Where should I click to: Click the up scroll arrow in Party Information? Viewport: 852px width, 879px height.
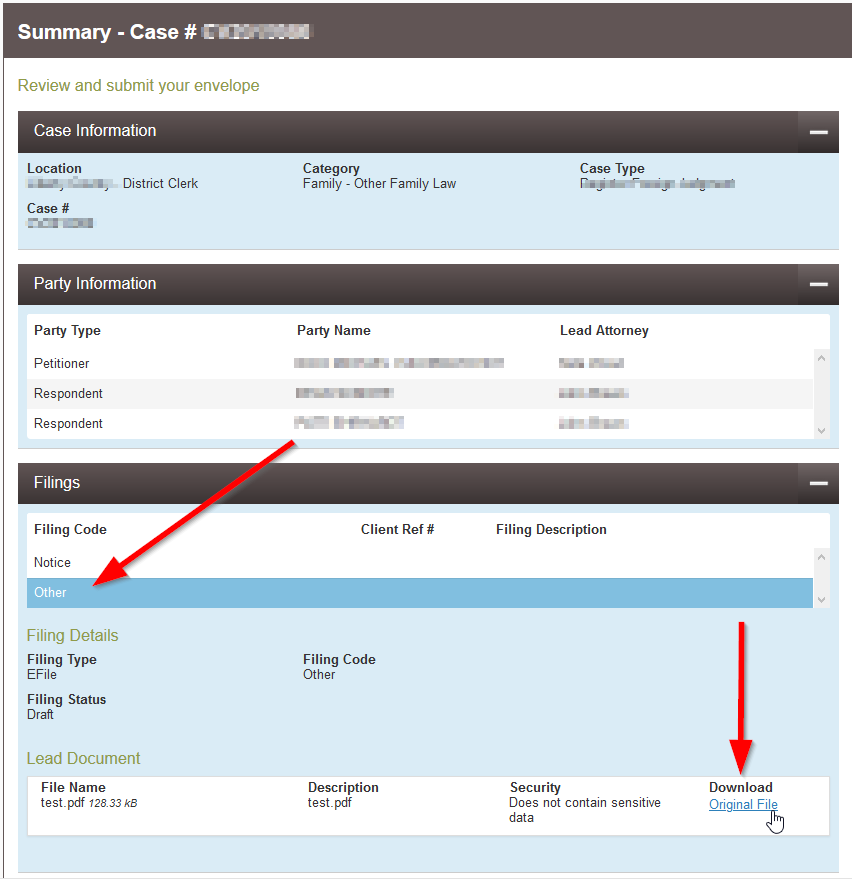coord(822,356)
